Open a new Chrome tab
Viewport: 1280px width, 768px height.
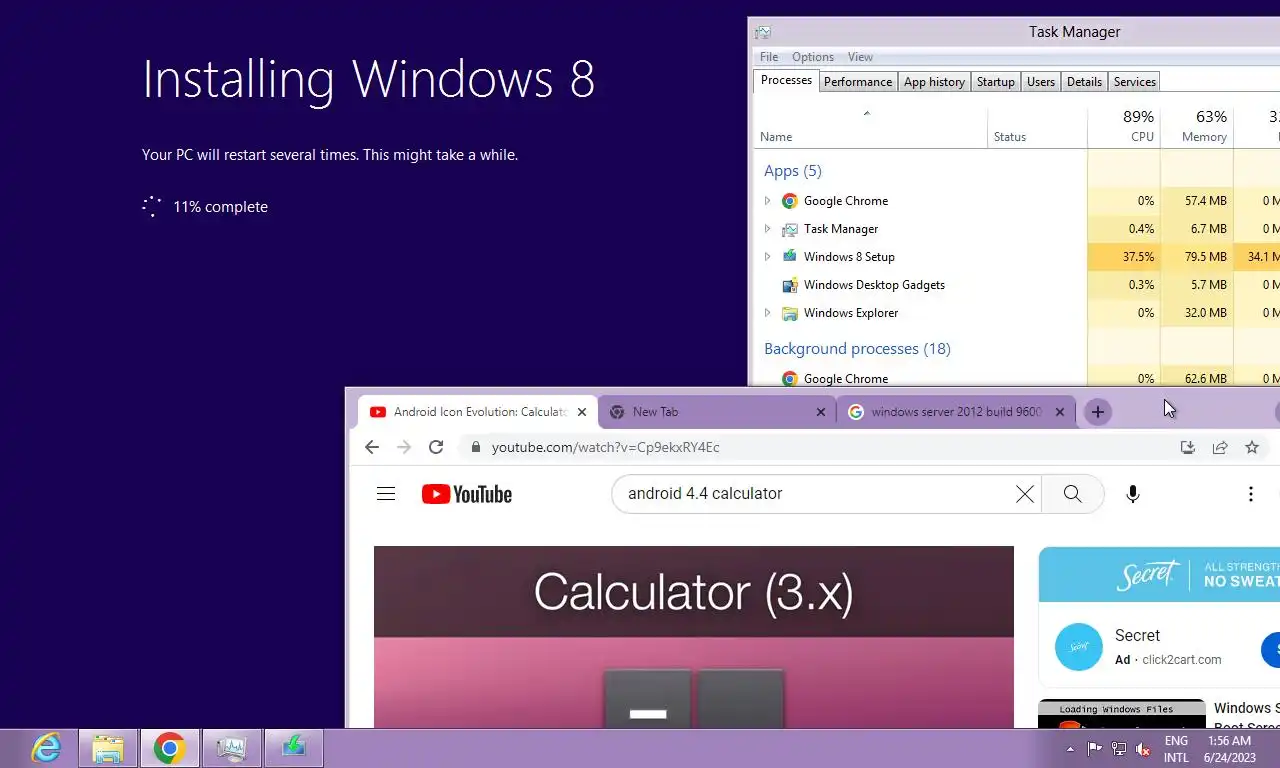pyautogui.click(x=1097, y=412)
